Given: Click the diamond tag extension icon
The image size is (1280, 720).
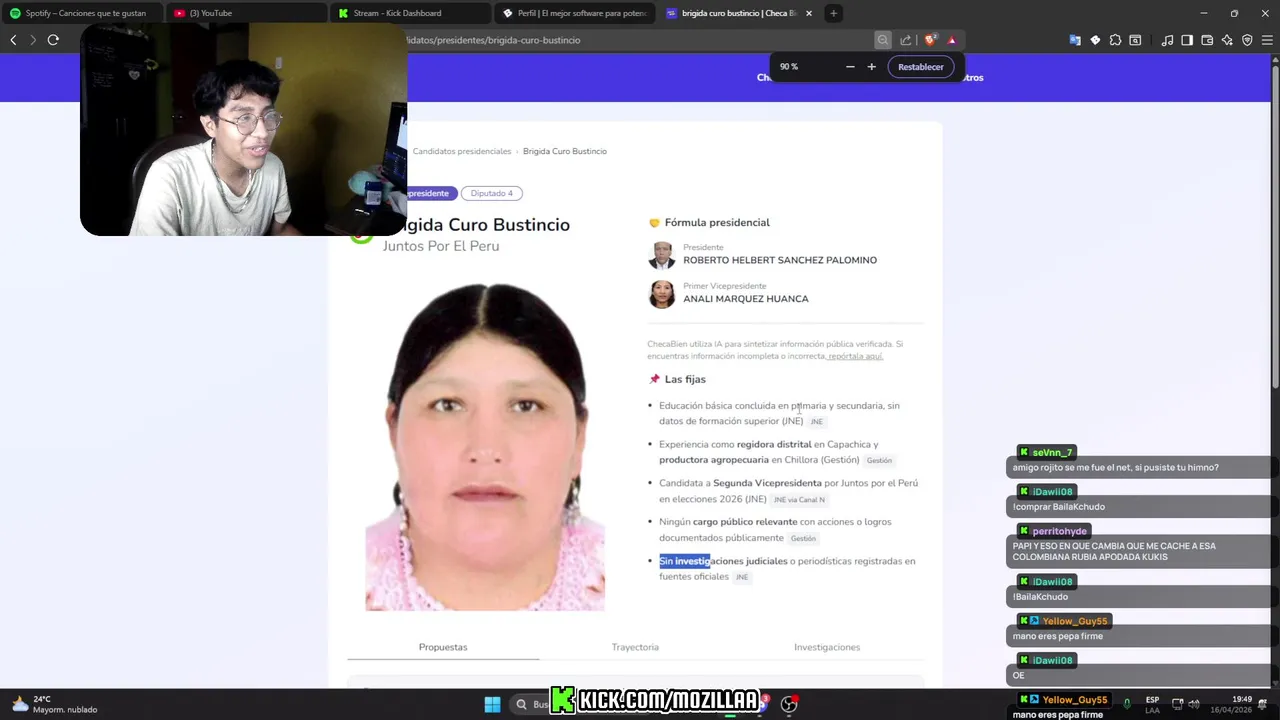Looking at the screenshot, I should coord(1095,40).
